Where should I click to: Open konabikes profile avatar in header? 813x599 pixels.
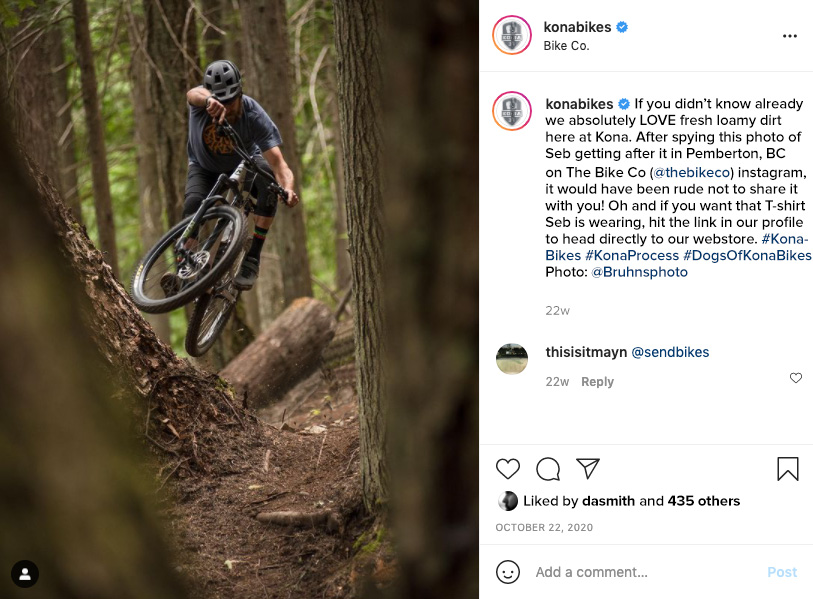[512, 36]
